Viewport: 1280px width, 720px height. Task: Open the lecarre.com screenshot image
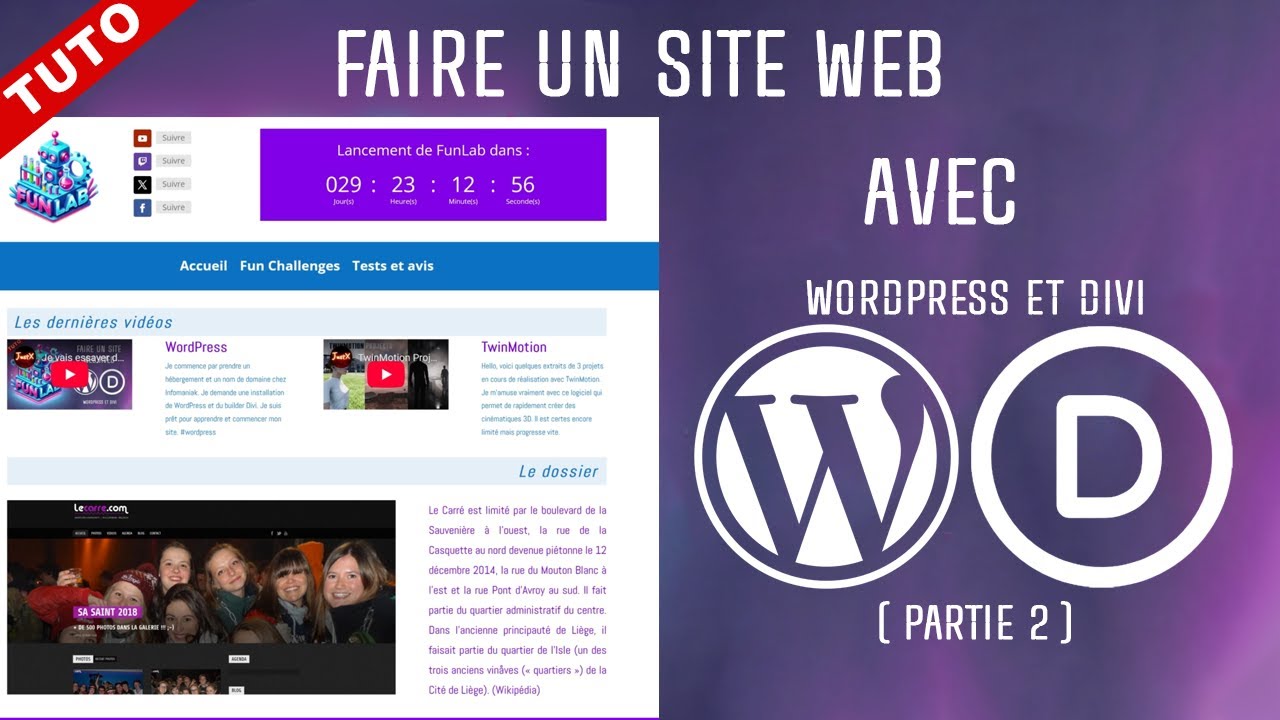coord(201,597)
